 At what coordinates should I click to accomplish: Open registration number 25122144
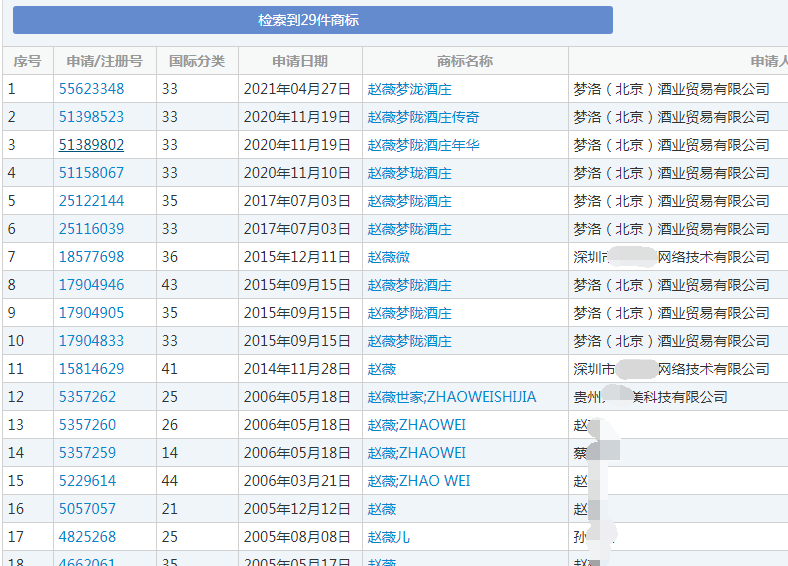pos(91,201)
